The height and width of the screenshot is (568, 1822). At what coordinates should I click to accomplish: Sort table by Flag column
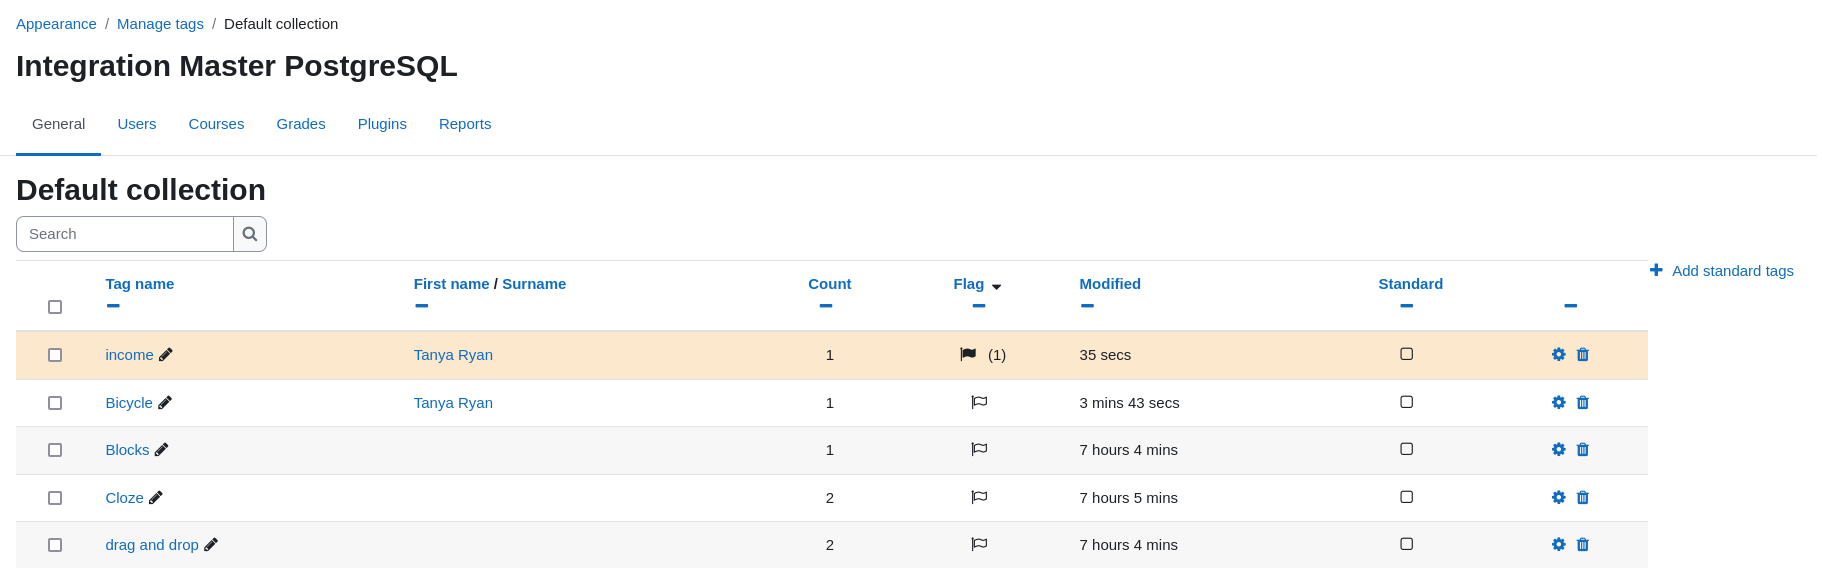pyautogui.click(x=969, y=284)
